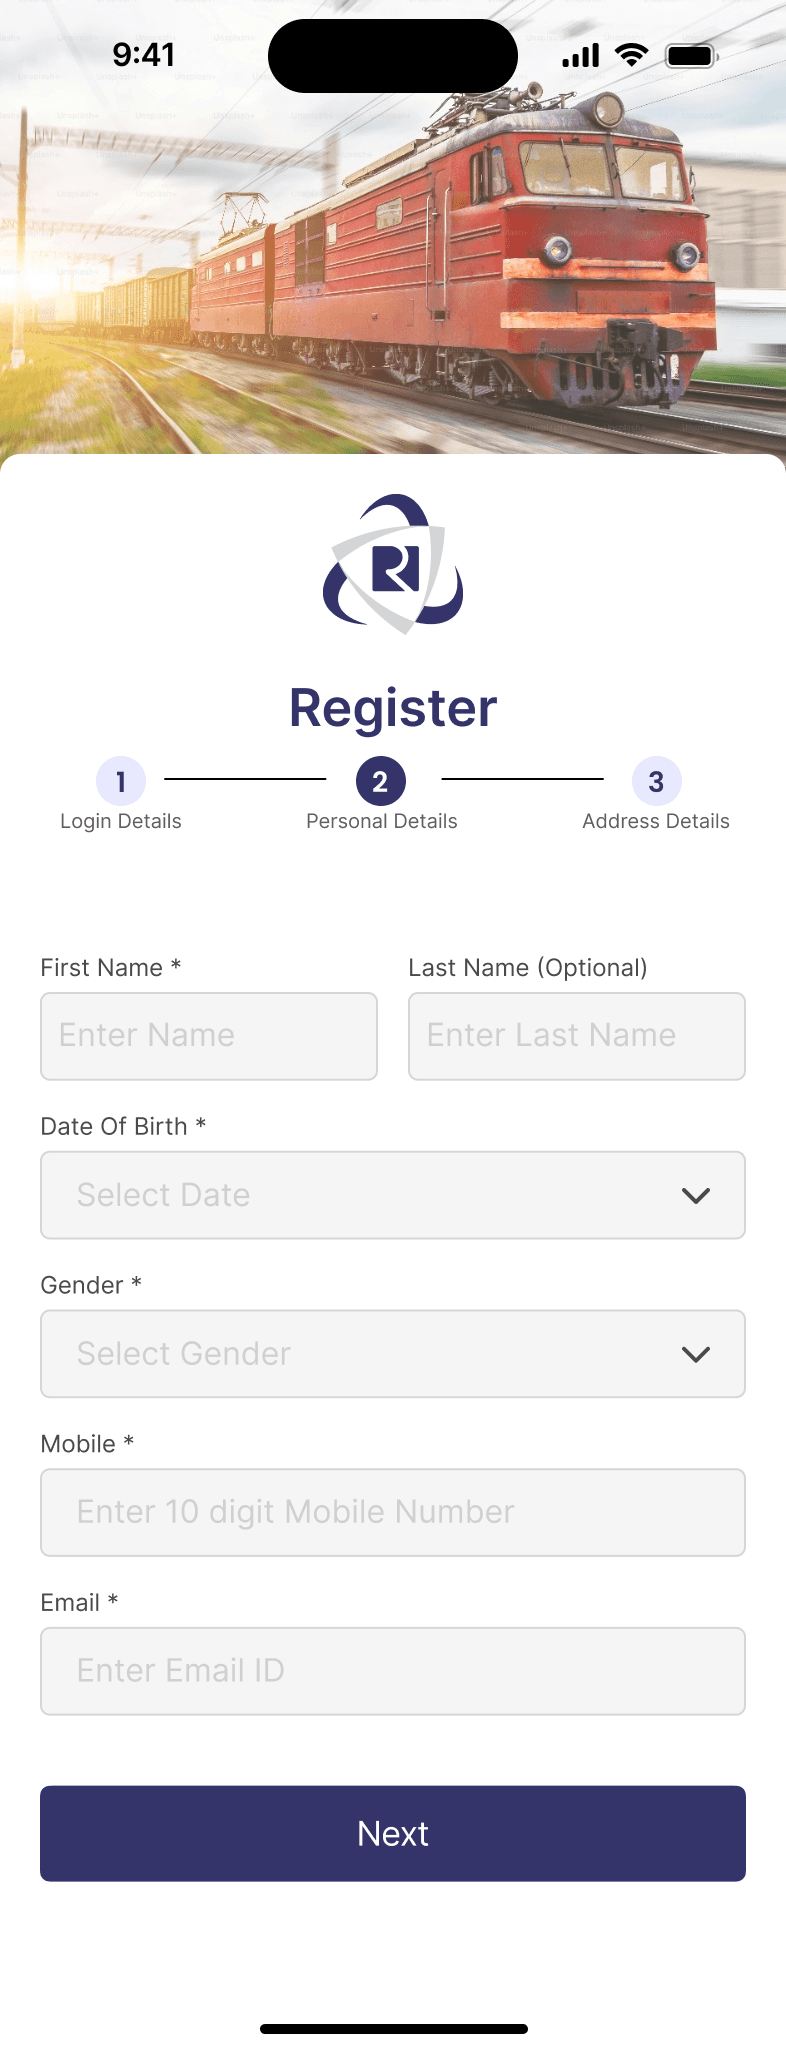Screen dimensions: 786x2050
Task: Click the Date Of Birth chevron arrow
Action: (x=696, y=1195)
